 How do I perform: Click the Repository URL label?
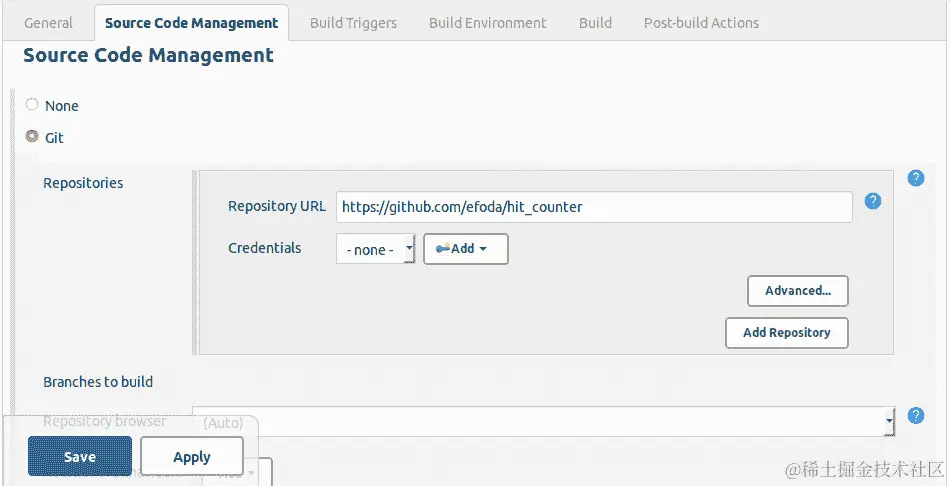click(x=277, y=206)
